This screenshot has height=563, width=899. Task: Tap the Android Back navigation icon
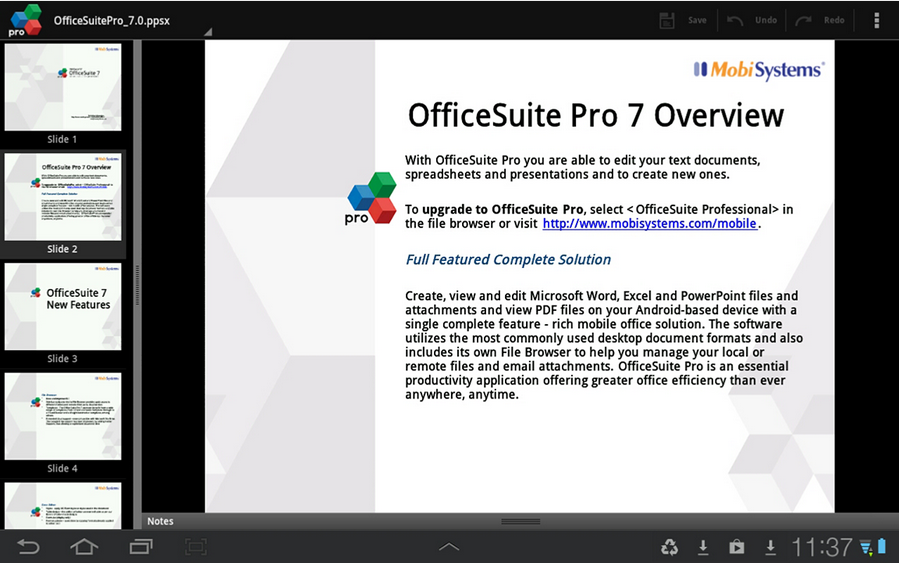click(x=28, y=547)
